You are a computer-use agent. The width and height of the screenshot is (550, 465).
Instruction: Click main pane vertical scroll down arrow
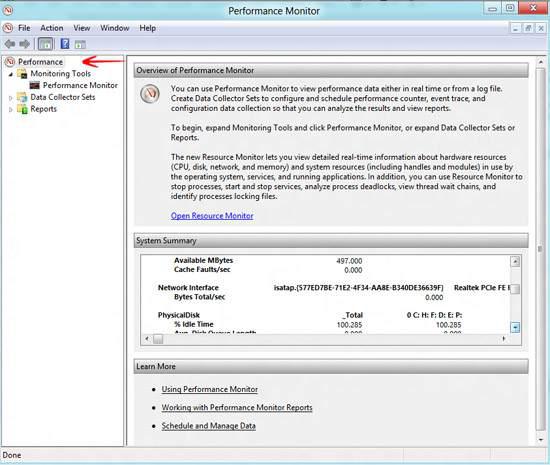pyautogui.click(x=541, y=440)
